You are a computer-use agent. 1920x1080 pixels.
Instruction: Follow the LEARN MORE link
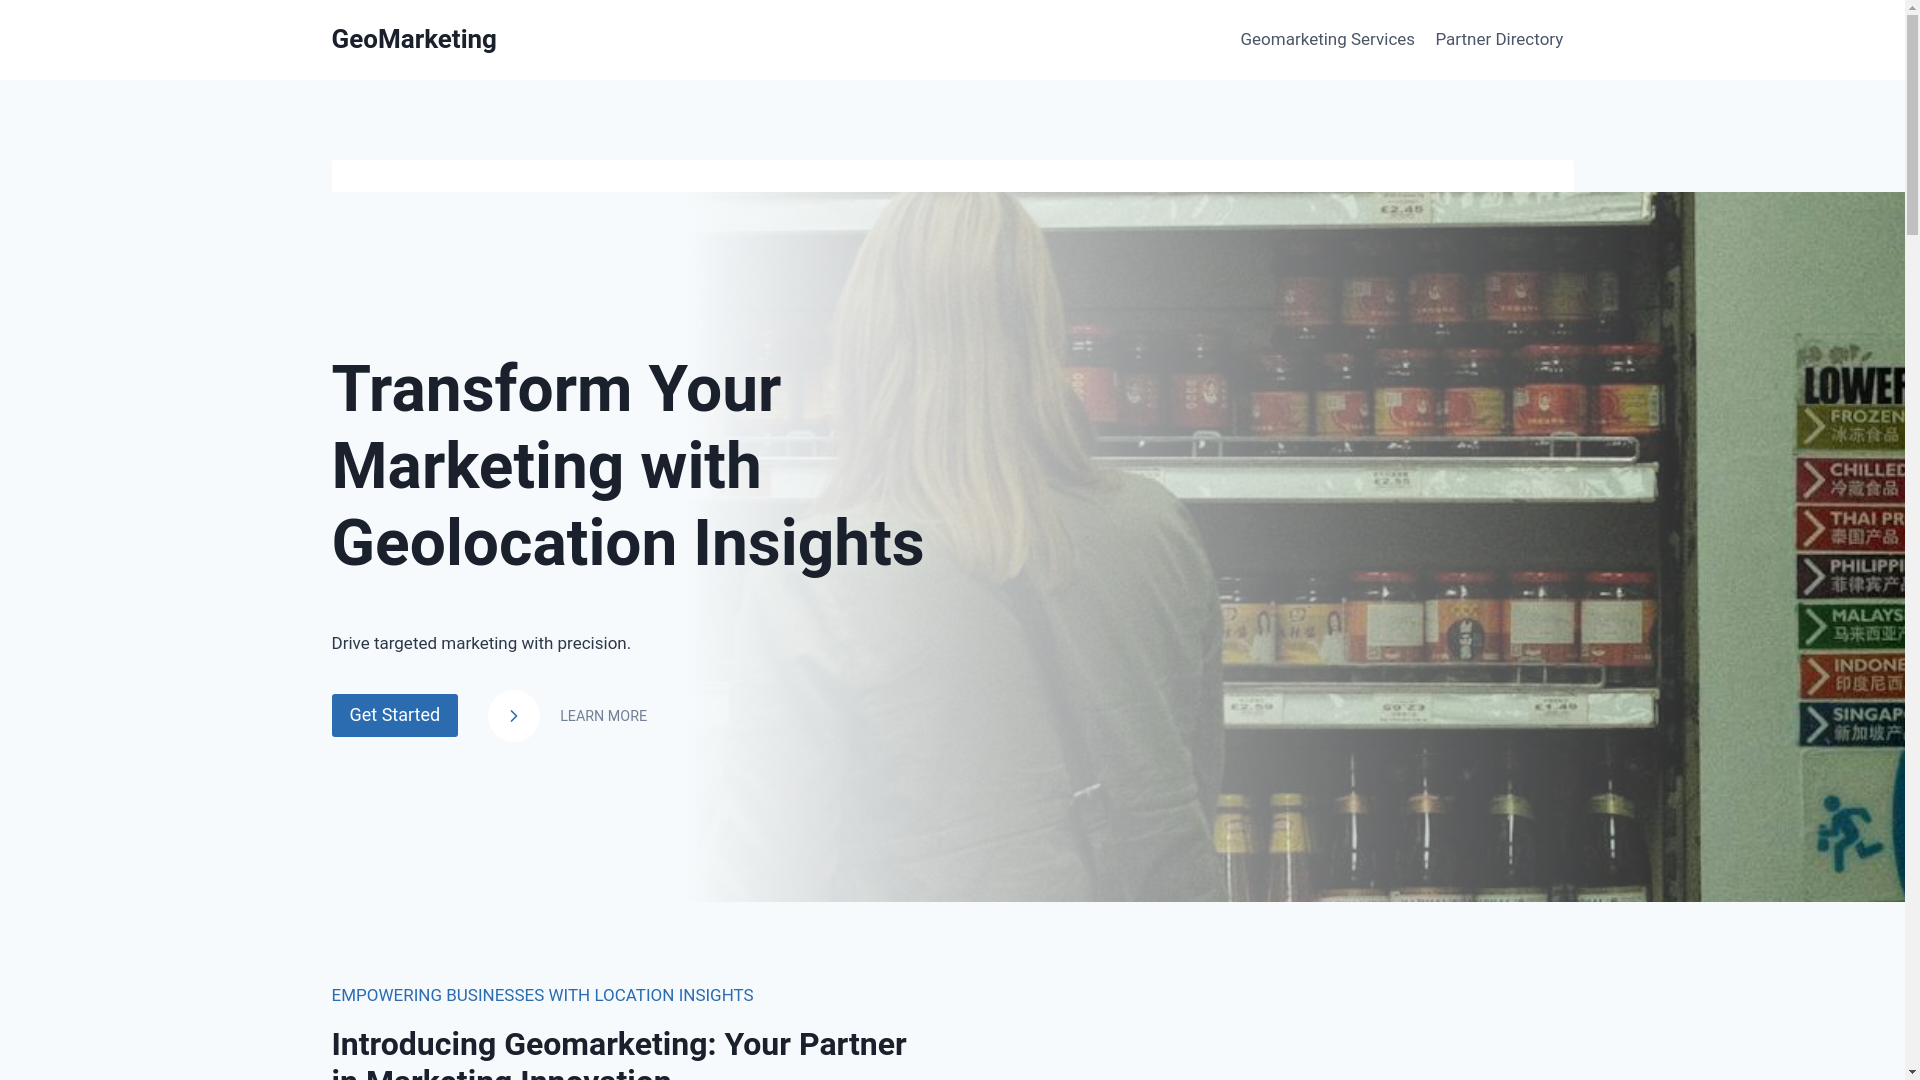[x=603, y=716]
